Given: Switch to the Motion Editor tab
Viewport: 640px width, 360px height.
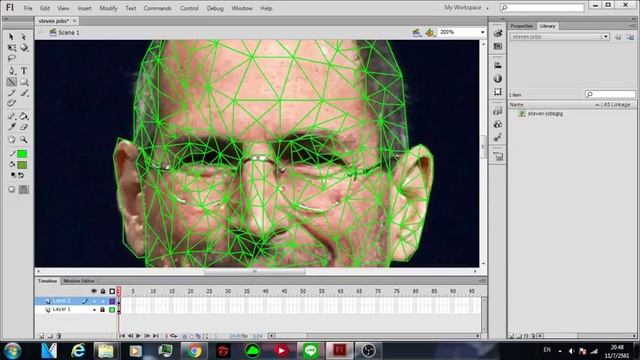Looking at the screenshot, I should coord(79,281).
